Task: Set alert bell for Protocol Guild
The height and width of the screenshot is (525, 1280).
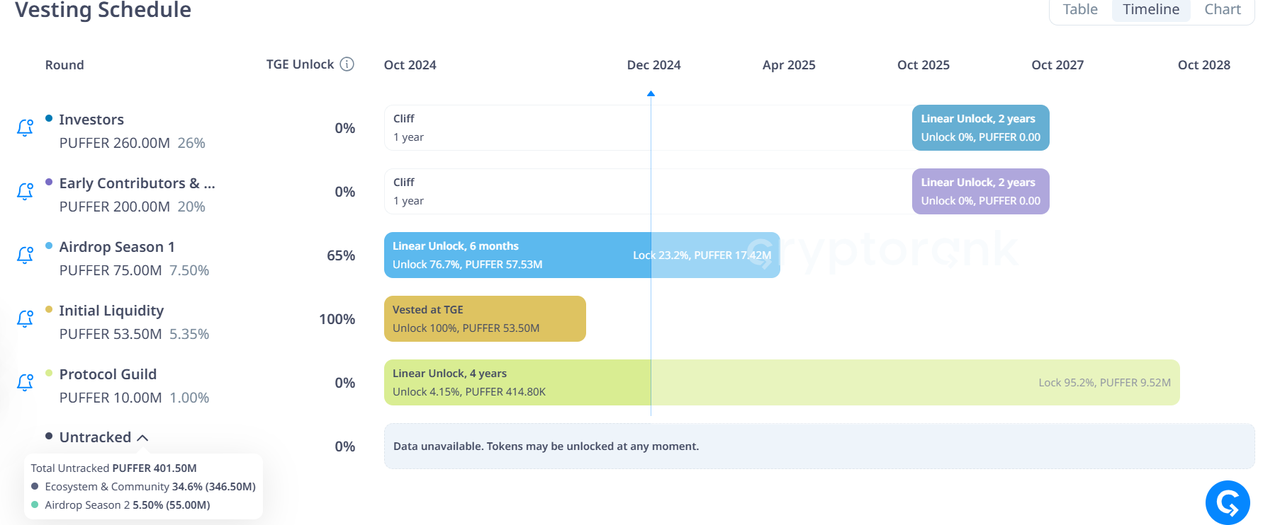Action: 25,382
